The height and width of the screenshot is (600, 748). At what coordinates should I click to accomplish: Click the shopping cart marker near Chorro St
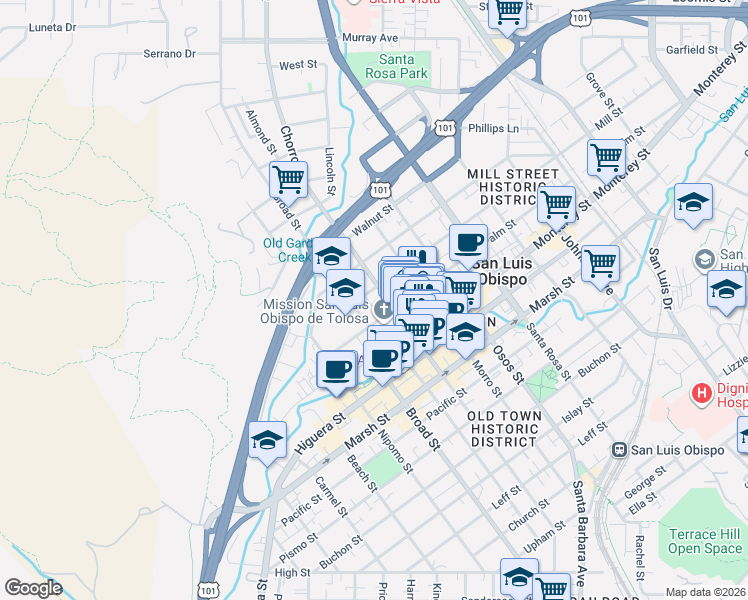click(x=288, y=182)
